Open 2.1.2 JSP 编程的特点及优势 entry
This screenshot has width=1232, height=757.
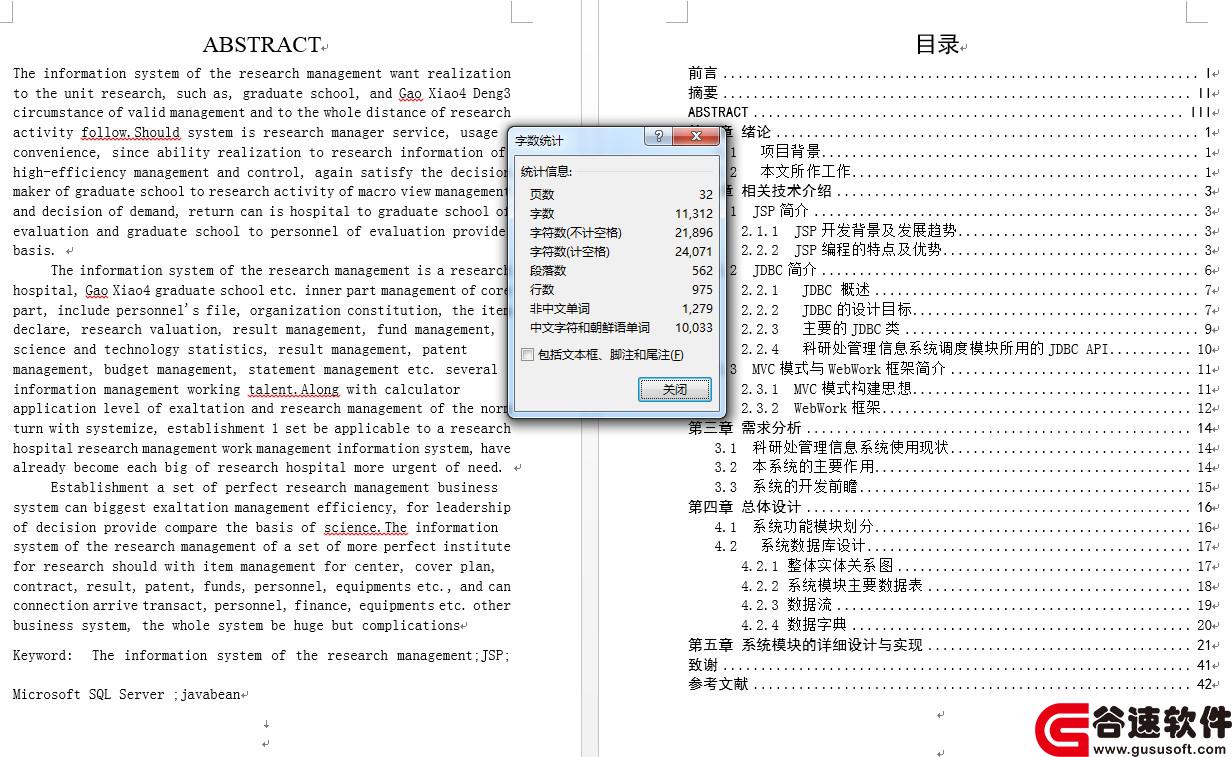(976, 250)
